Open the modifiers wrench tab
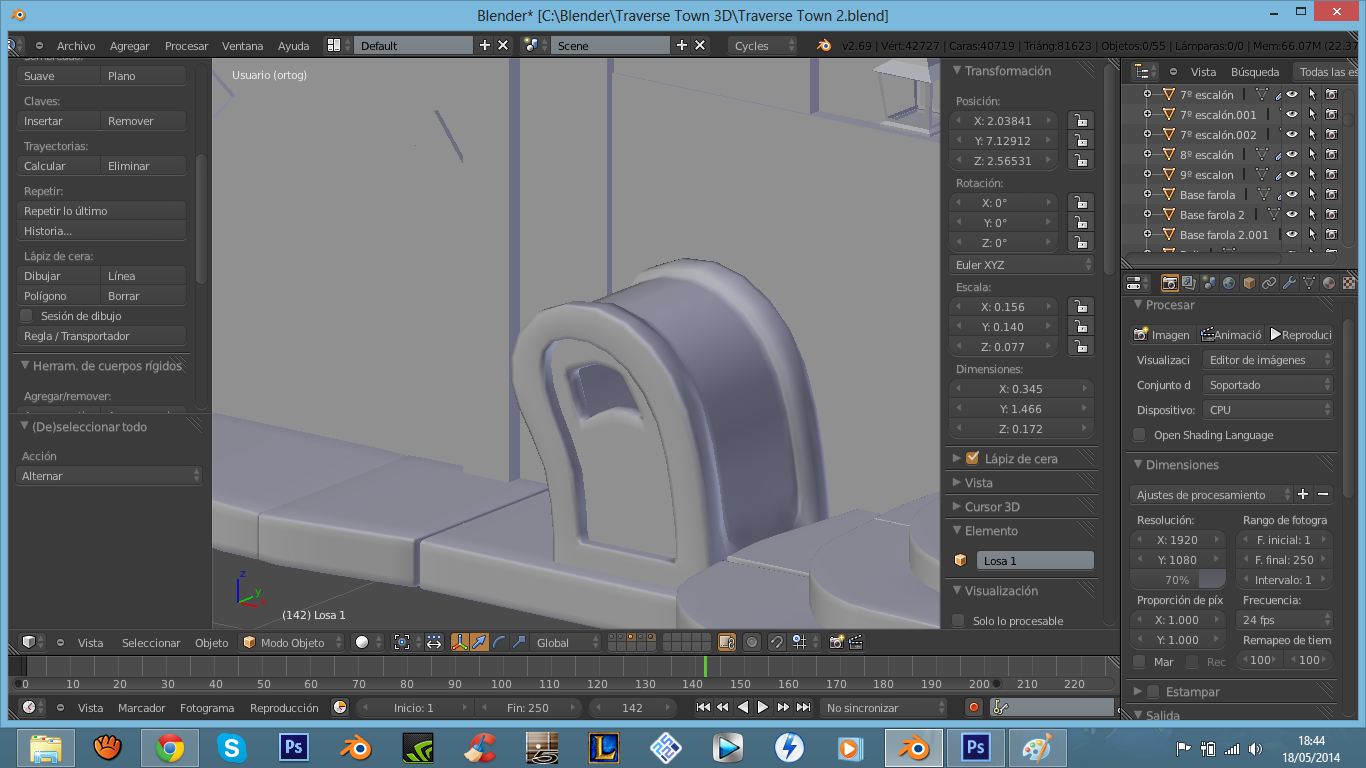The height and width of the screenshot is (768, 1366). point(1289,283)
